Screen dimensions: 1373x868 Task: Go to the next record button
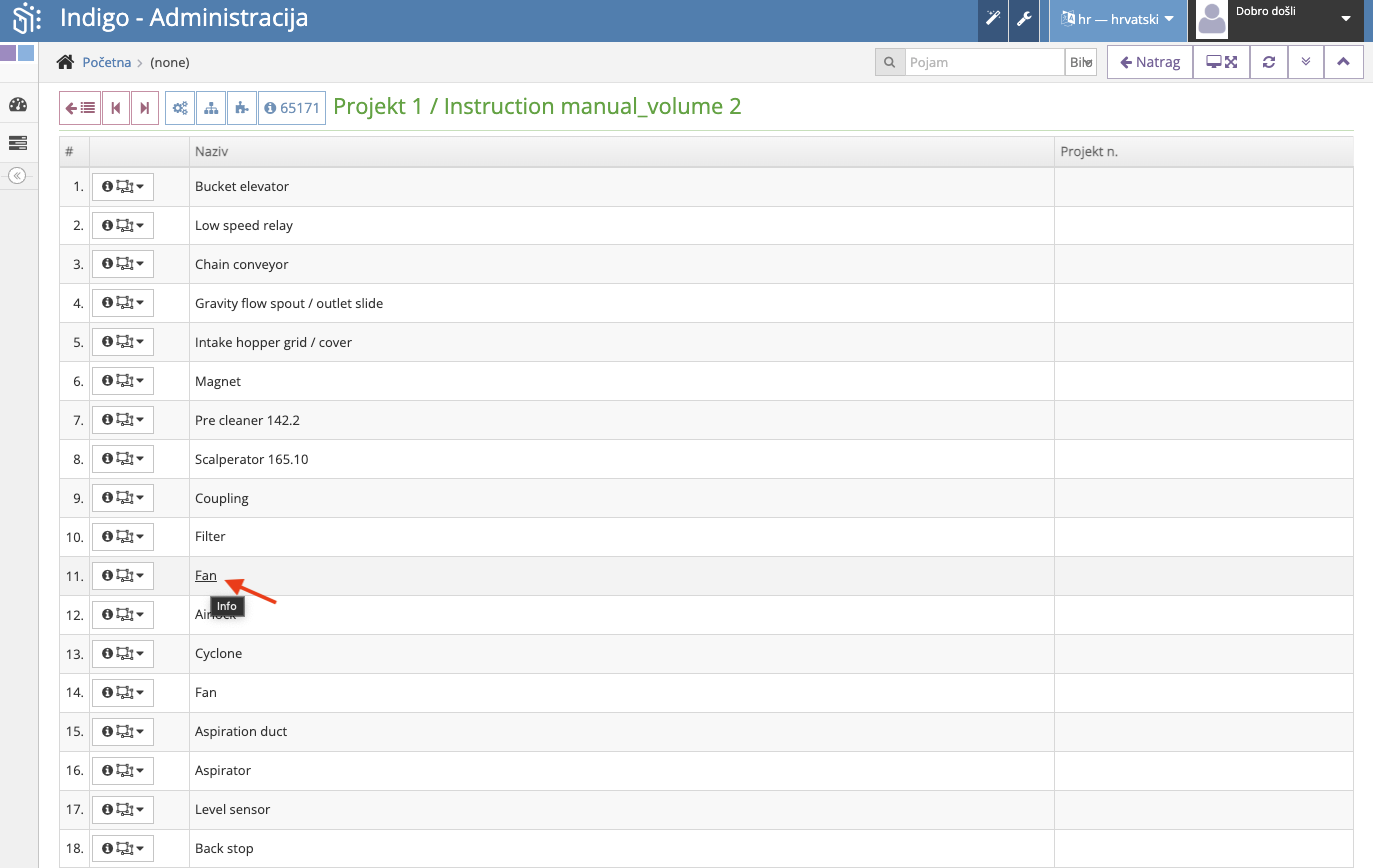(145, 108)
